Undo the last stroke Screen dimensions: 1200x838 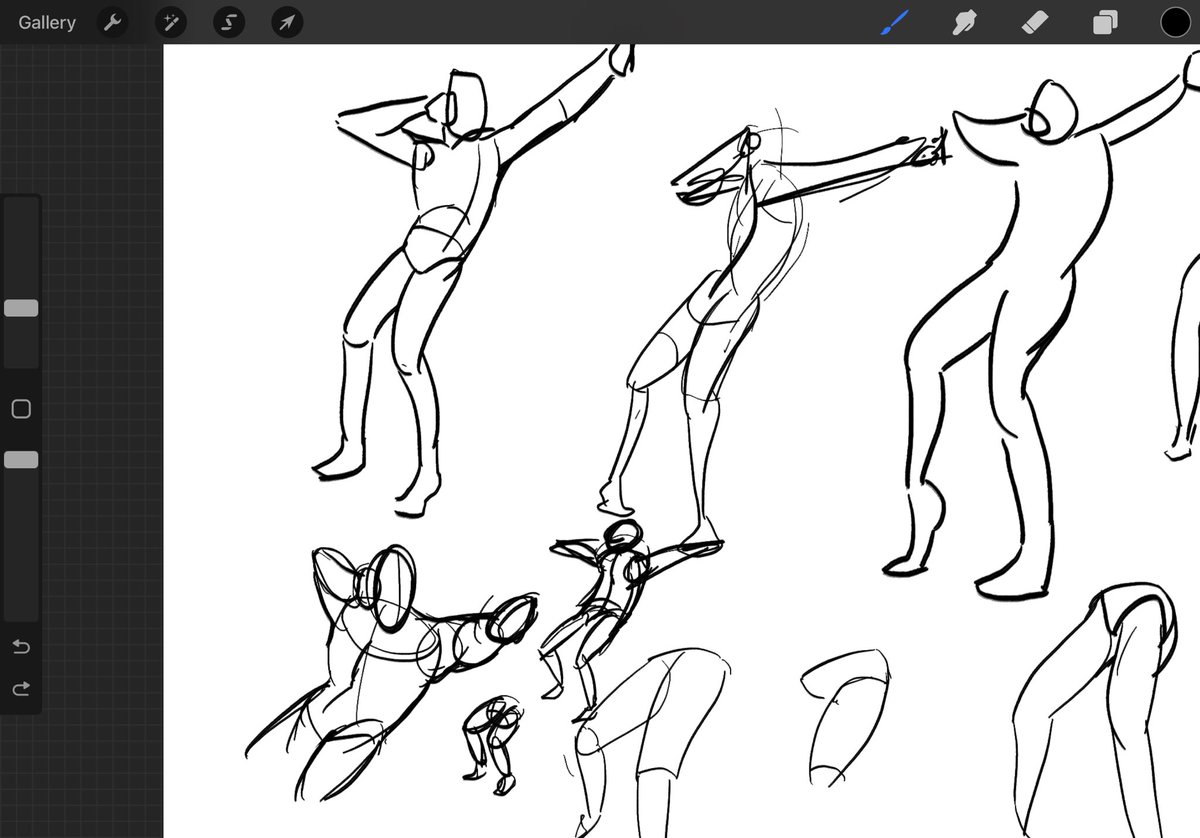tap(21, 647)
